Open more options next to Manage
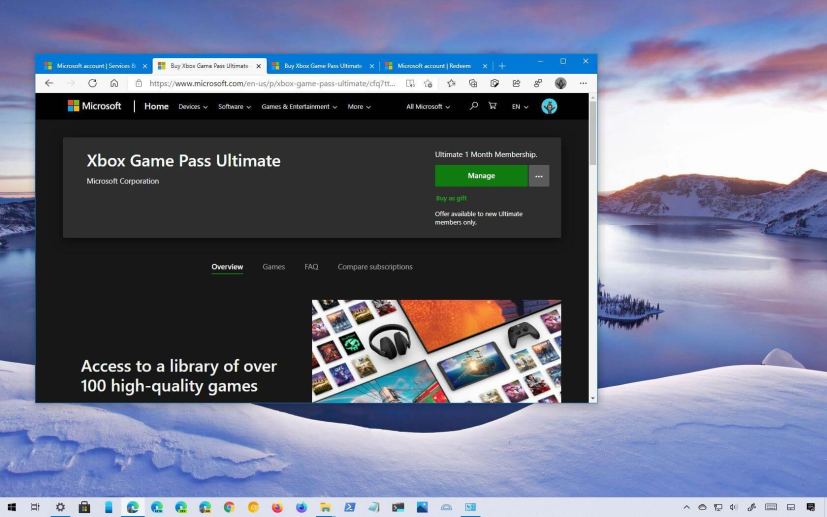The image size is (827, 517). tap(538, 176)
